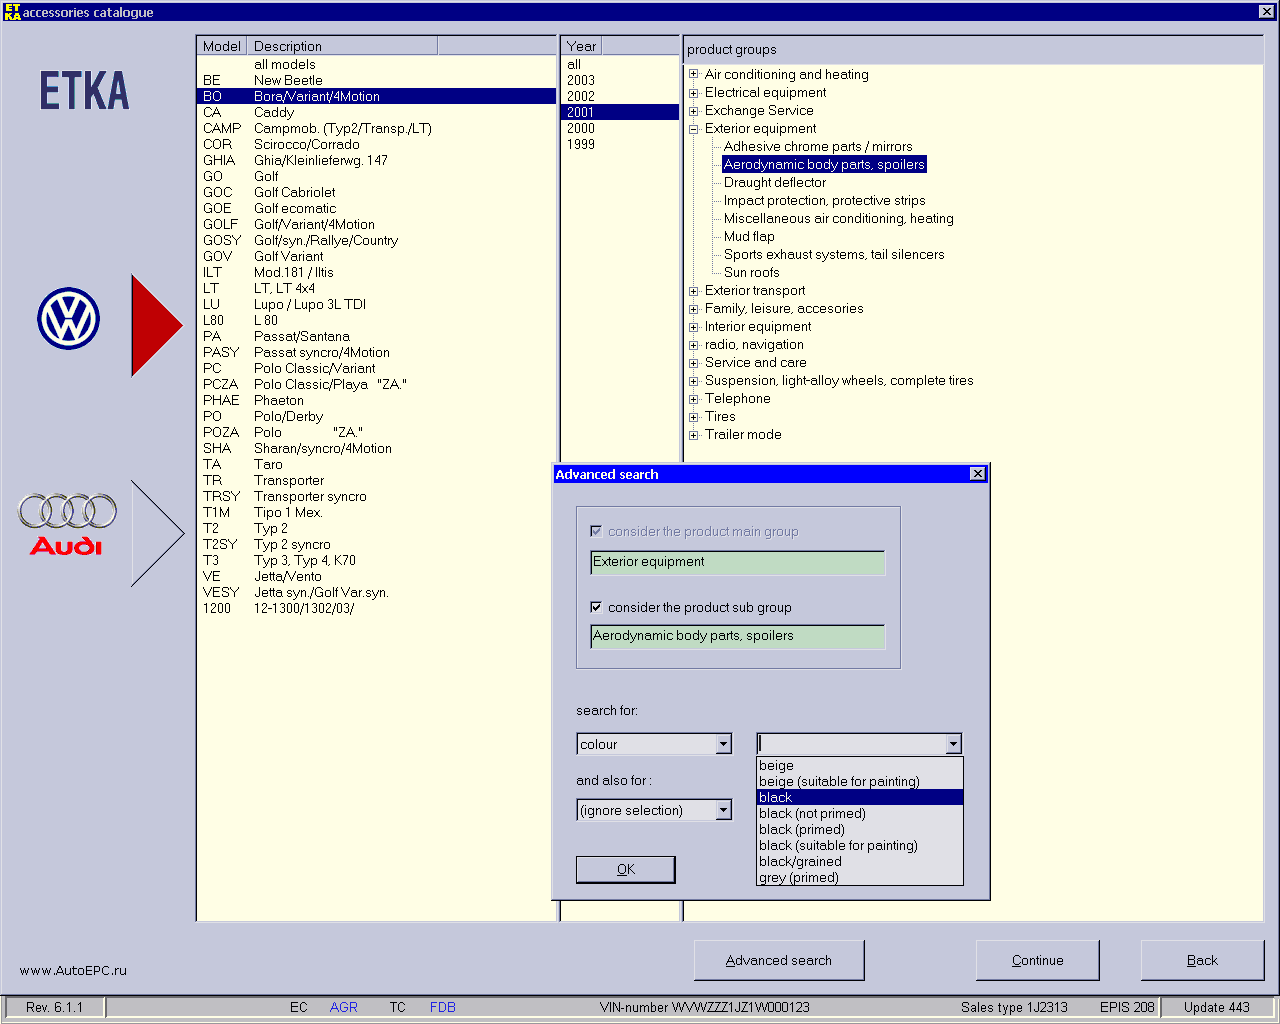Select year 2000
The image size is (1280, 1024).
click(619, 128)
